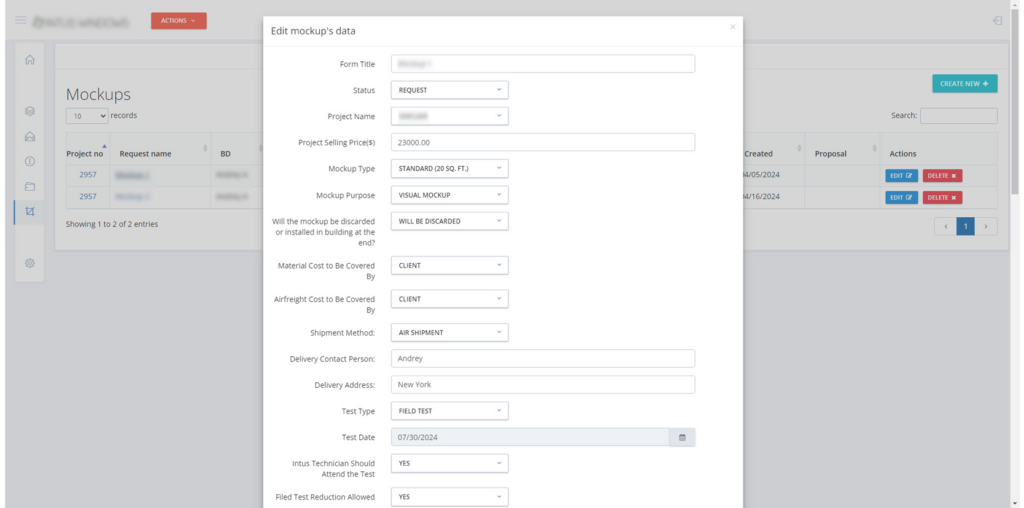1024x508 pixels.
Task: Click the stacked layers sidebar icon
Action: (30, 111)
